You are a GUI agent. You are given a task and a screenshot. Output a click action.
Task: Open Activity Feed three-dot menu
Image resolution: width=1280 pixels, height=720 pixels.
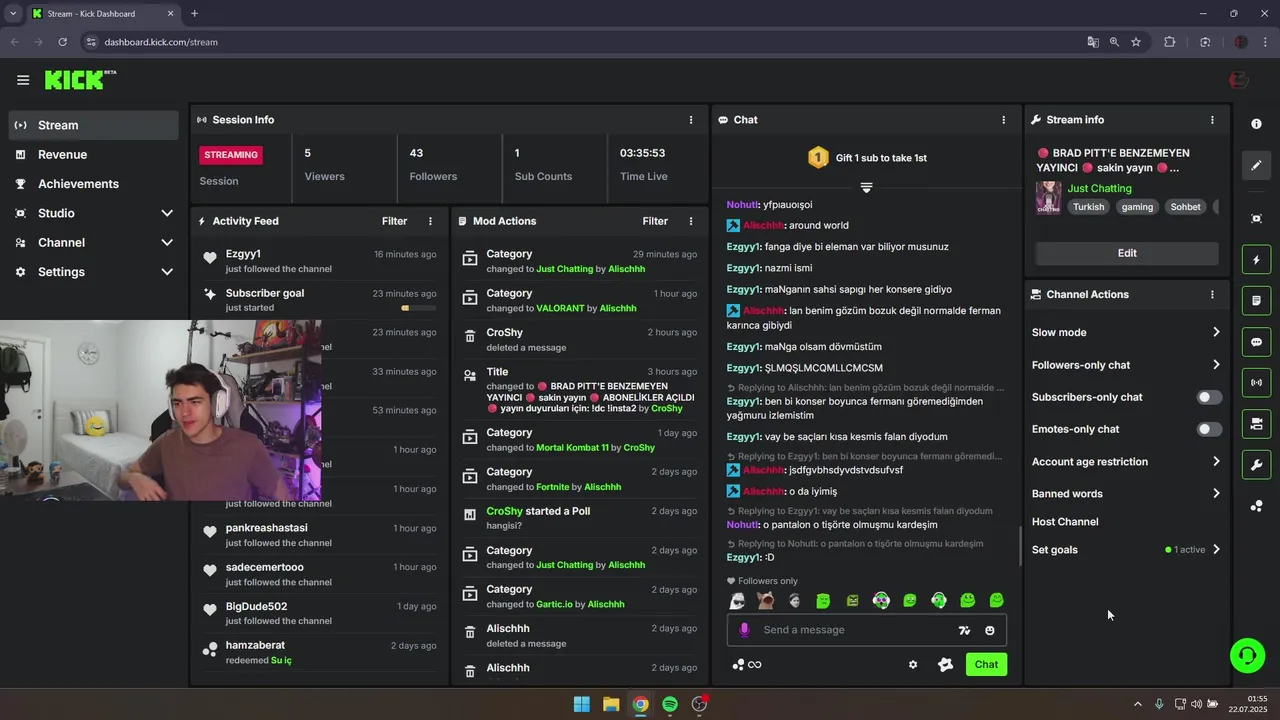431,221
